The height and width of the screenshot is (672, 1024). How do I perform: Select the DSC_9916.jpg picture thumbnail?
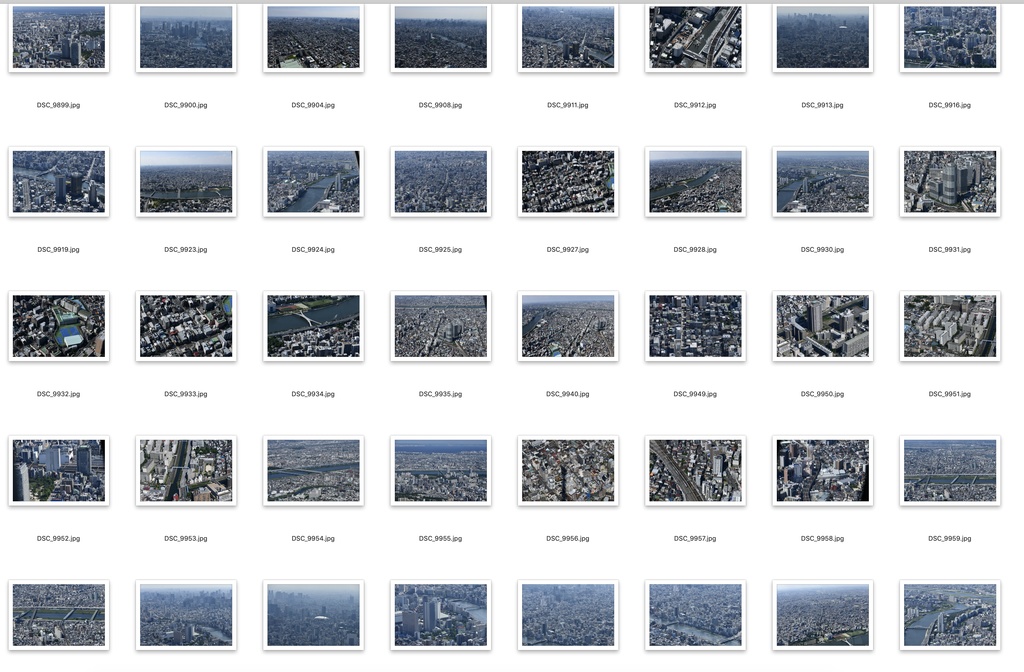[950, 37]
